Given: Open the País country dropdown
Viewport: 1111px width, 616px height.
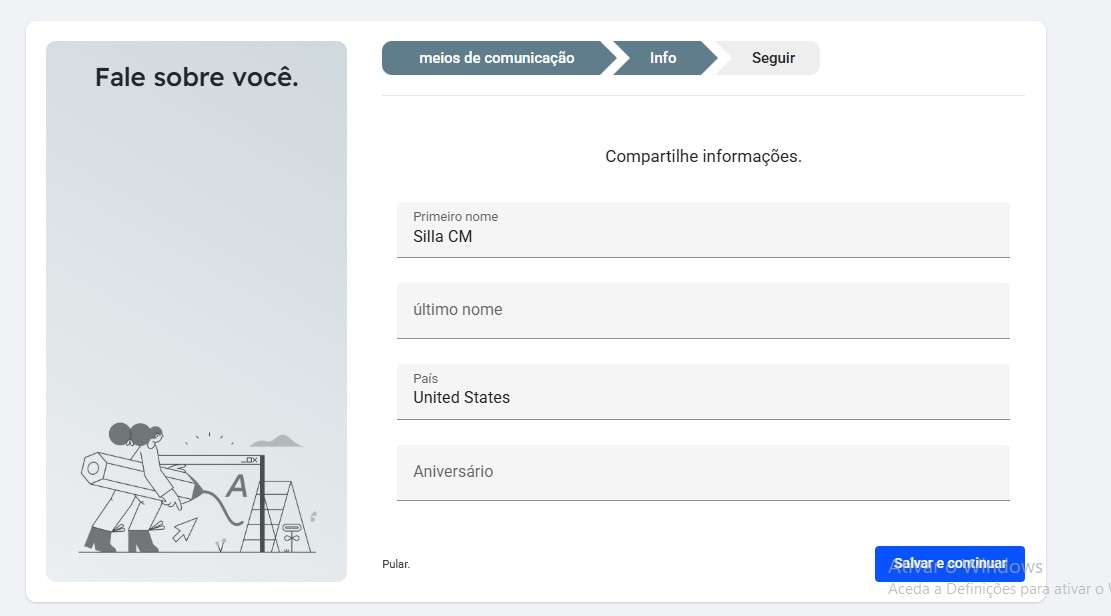Looking at the screenshot, I should pos(702,392).
